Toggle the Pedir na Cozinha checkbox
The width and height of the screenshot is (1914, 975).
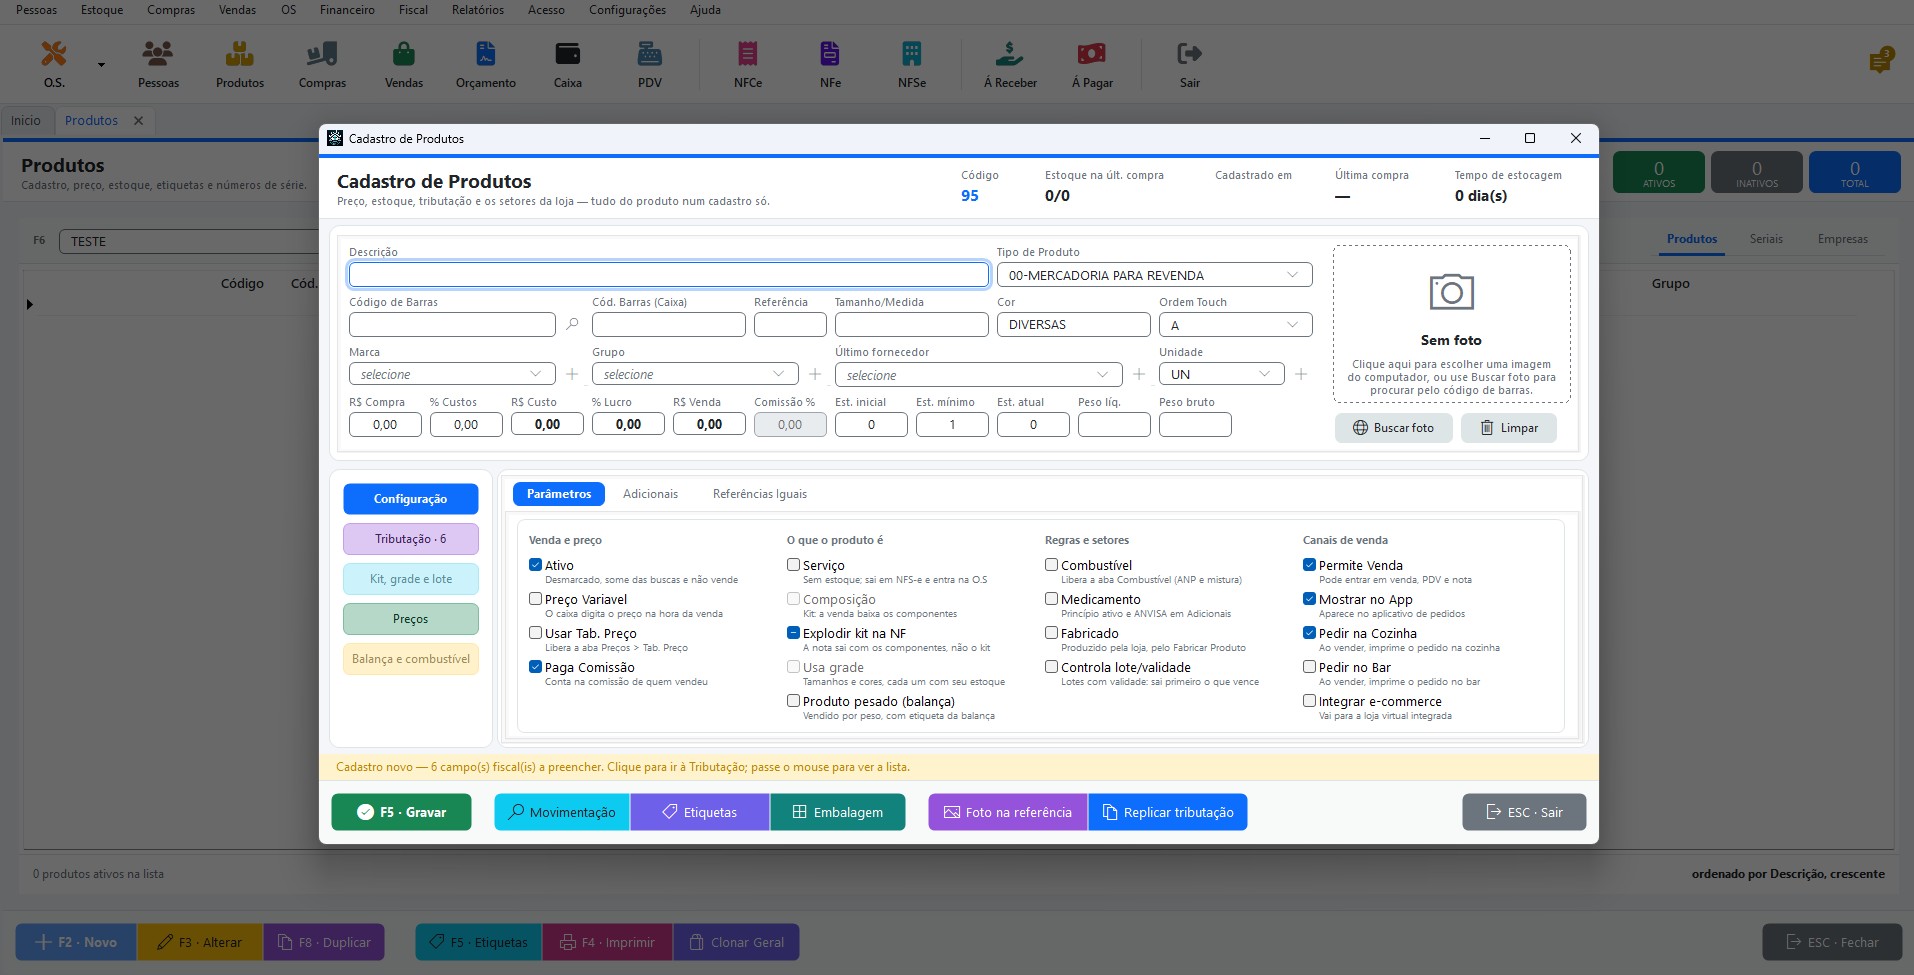tap(1309, 633)
